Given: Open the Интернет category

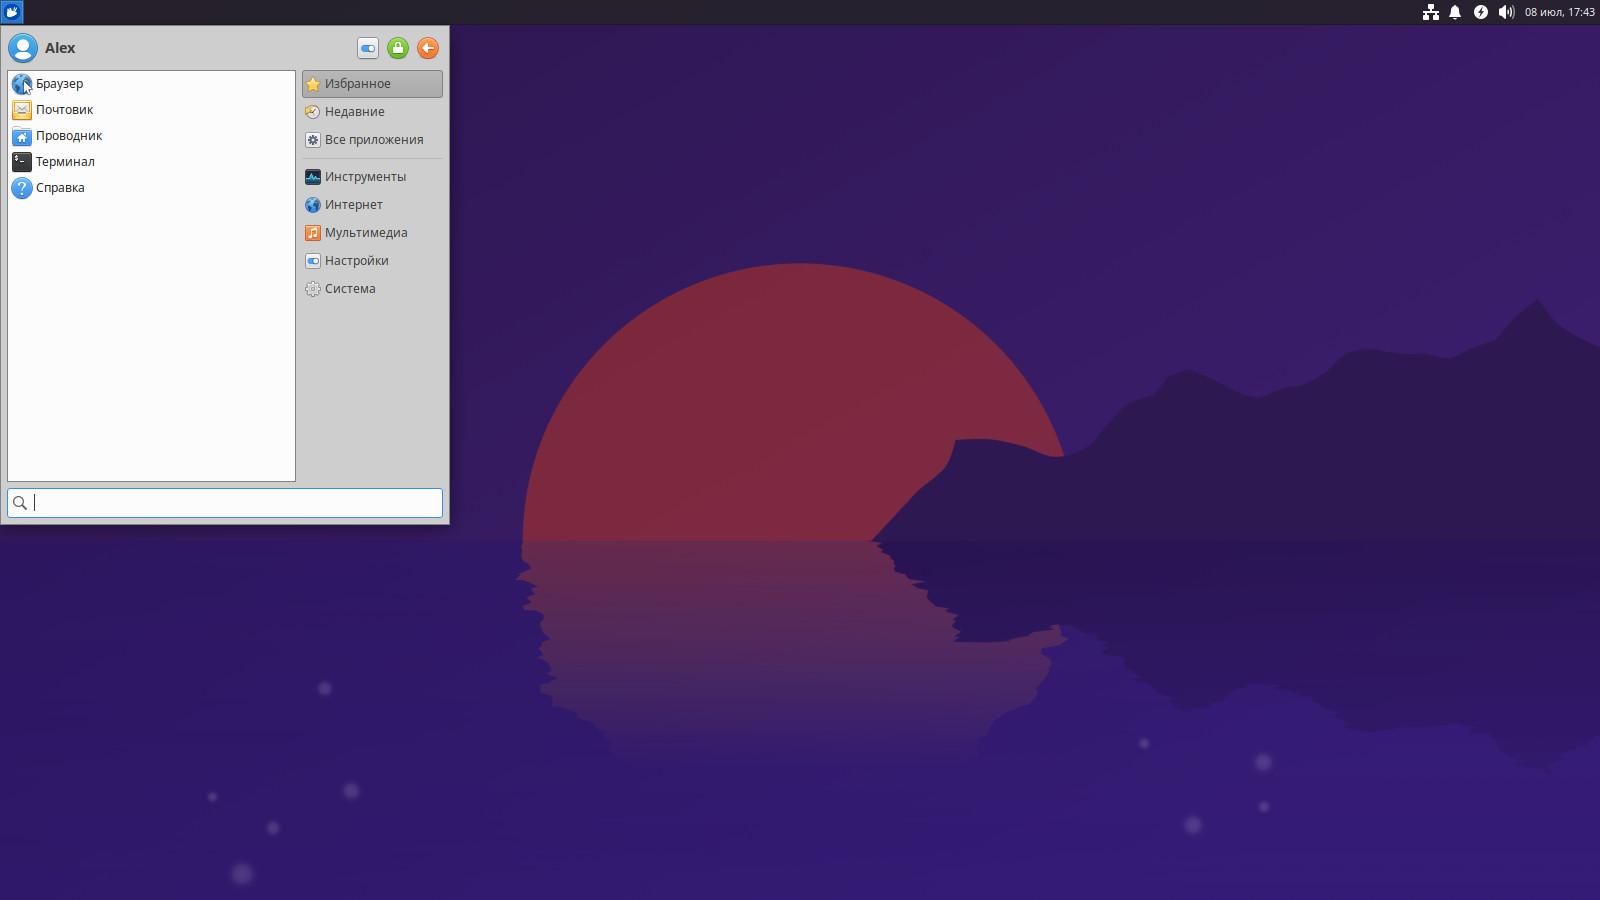Looking at the screenshot, I should 372,205.
